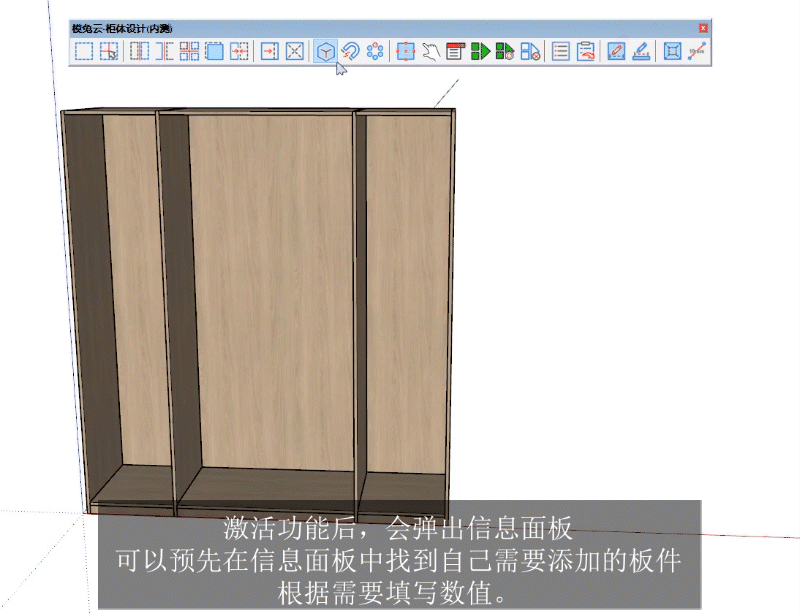Open the clipboard with red arrow icon
Viewport: 800px width, 614px height.
pyautogui.click(x=586, y=51)
